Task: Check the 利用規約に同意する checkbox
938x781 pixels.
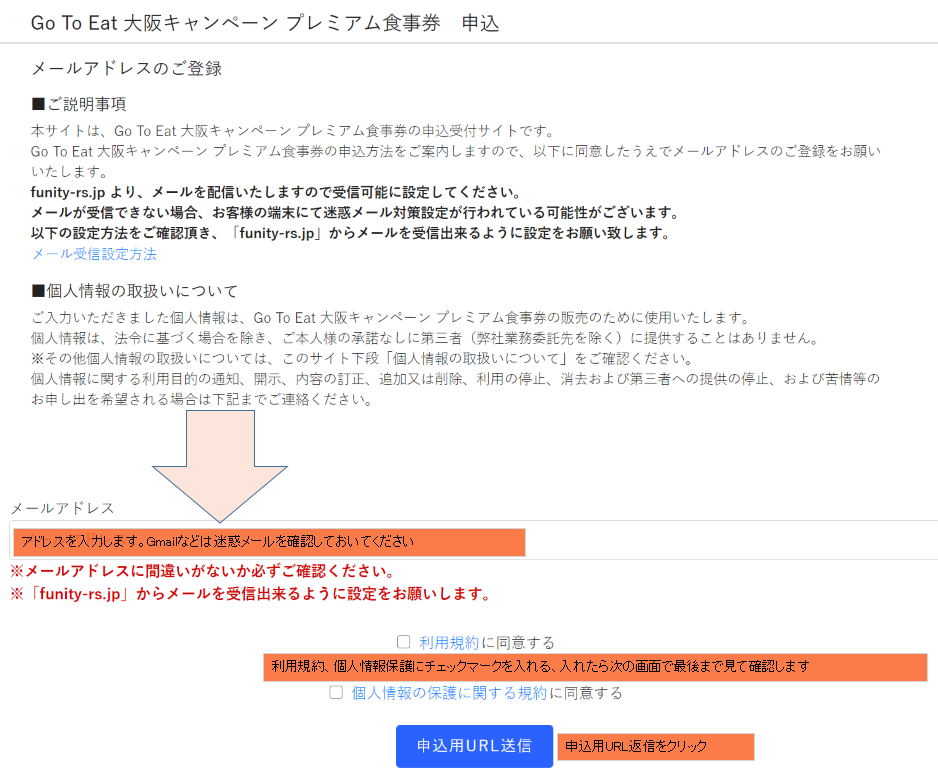Action: tap(404, 642)
